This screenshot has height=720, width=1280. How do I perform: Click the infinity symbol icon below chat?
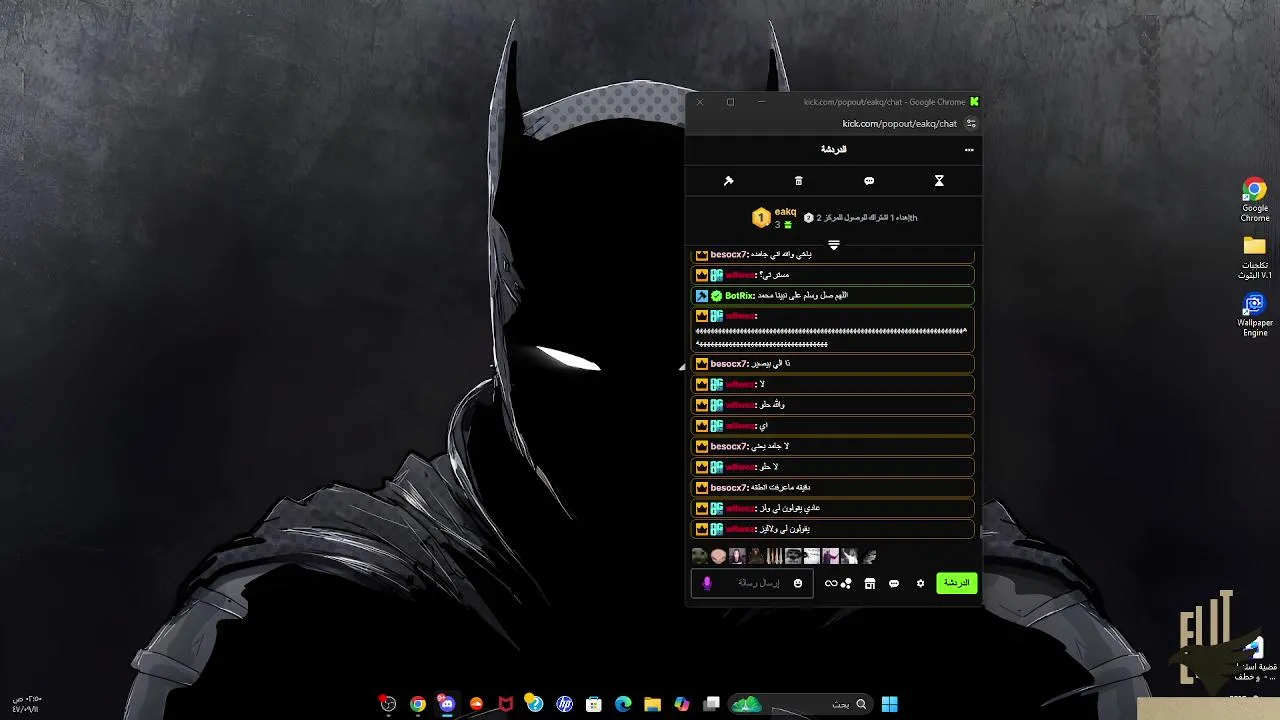pyautogui.click(x=831, y=584)
